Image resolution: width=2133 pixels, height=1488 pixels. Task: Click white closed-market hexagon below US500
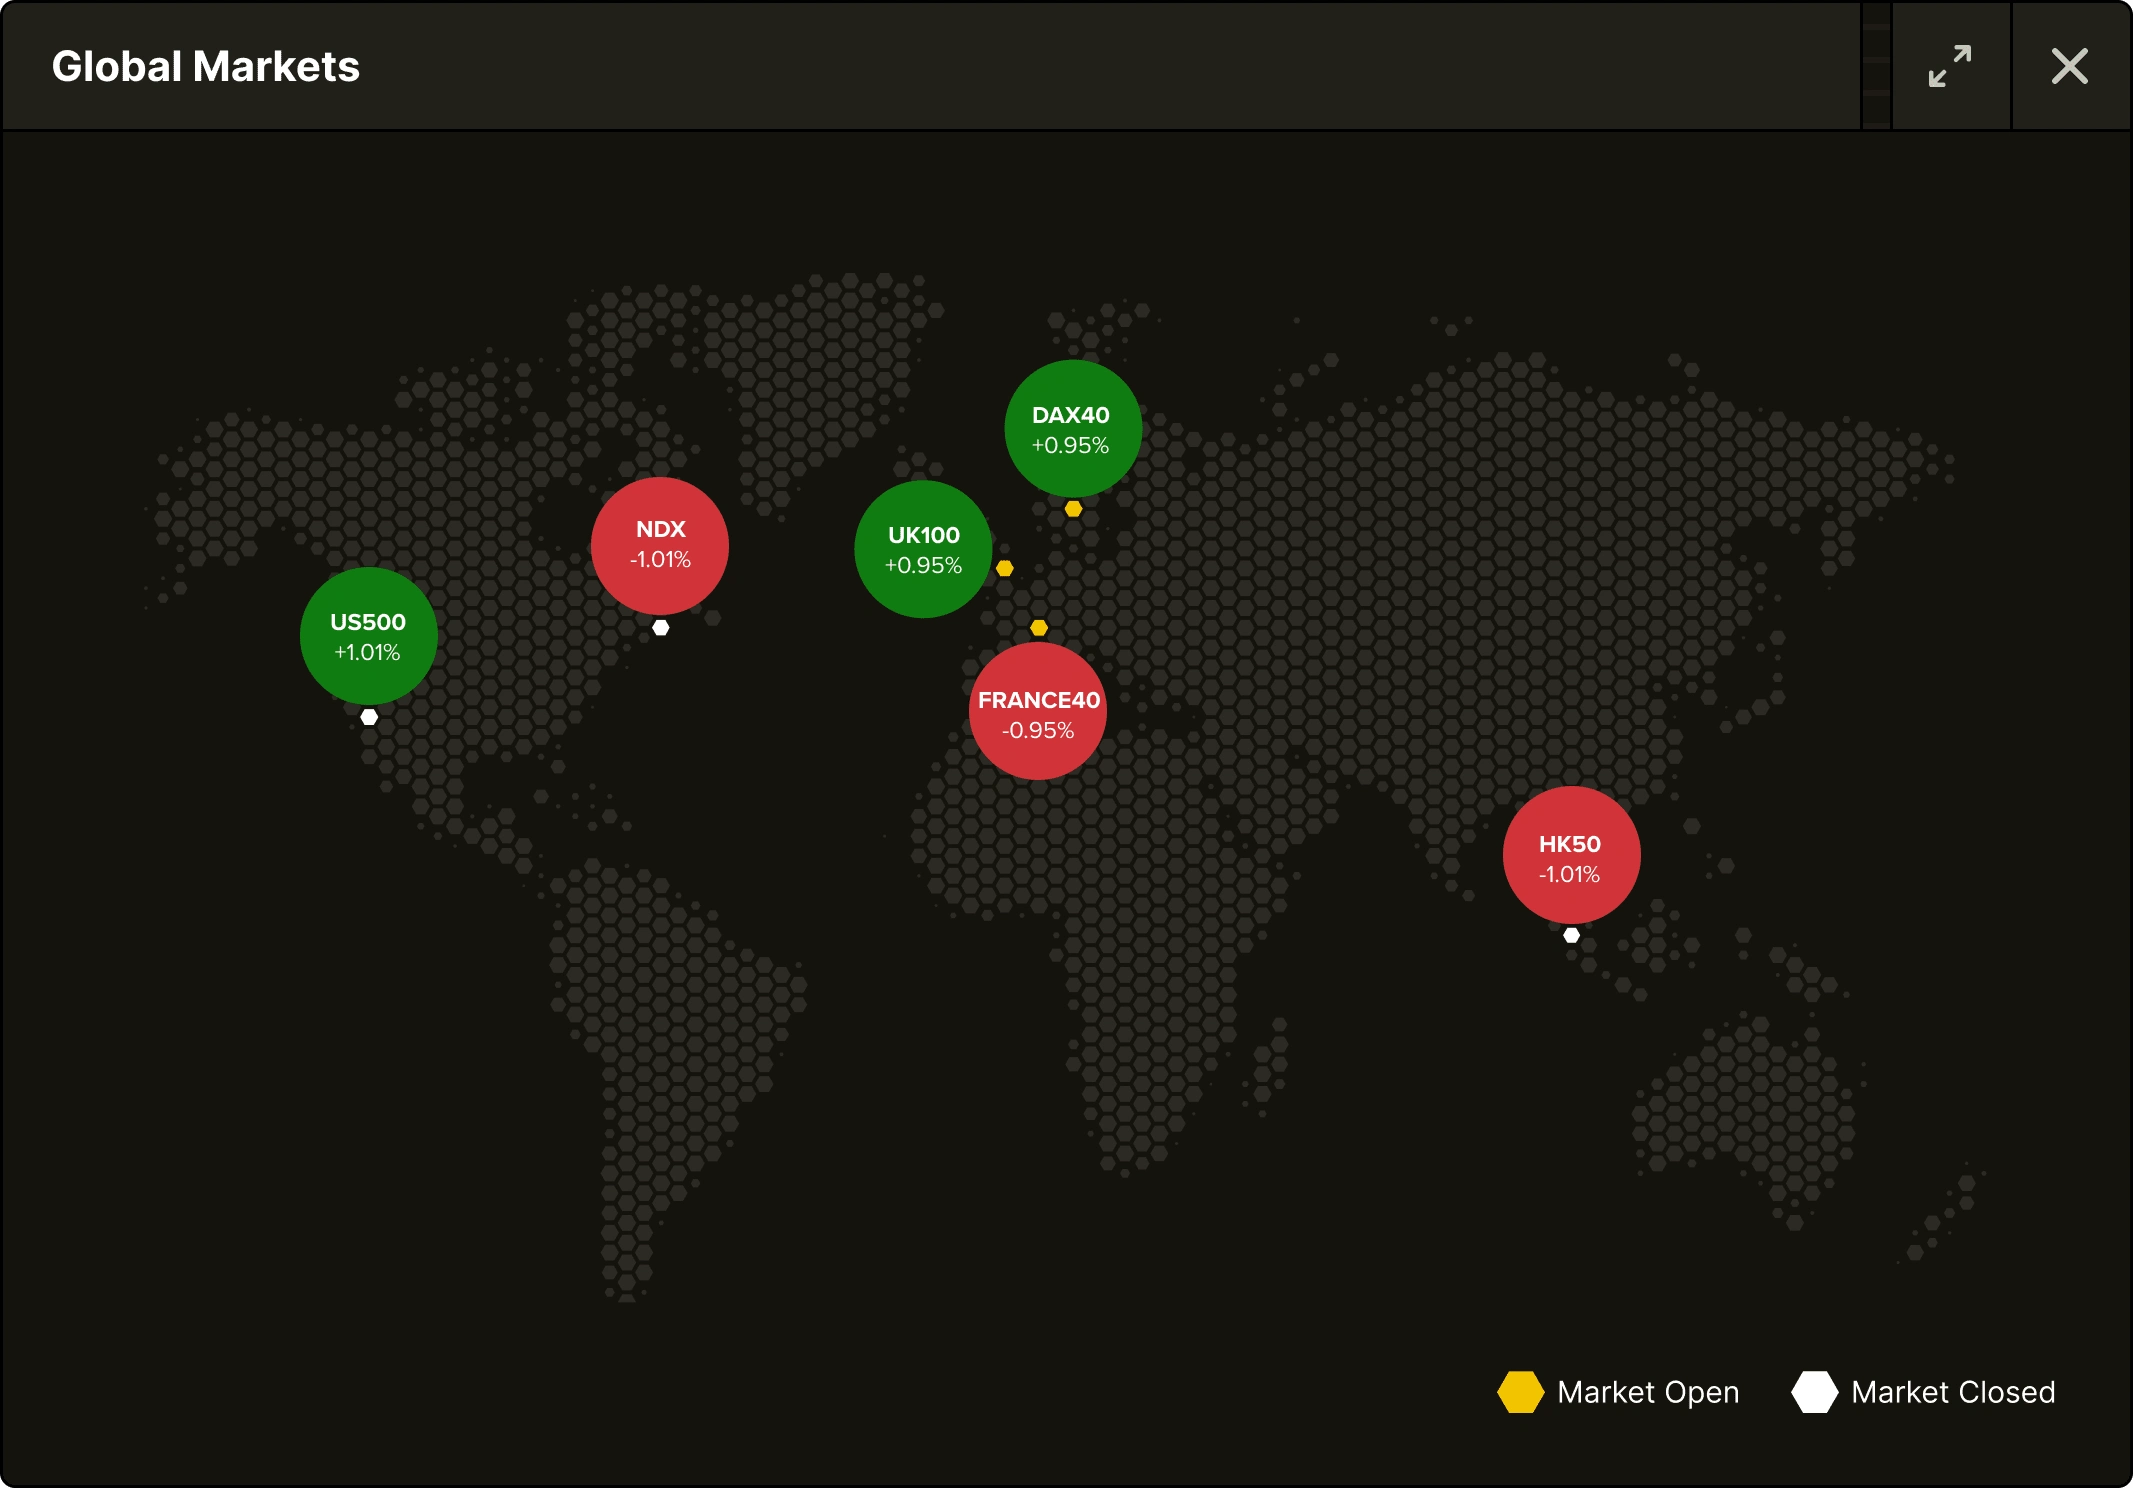coord(369,717)
